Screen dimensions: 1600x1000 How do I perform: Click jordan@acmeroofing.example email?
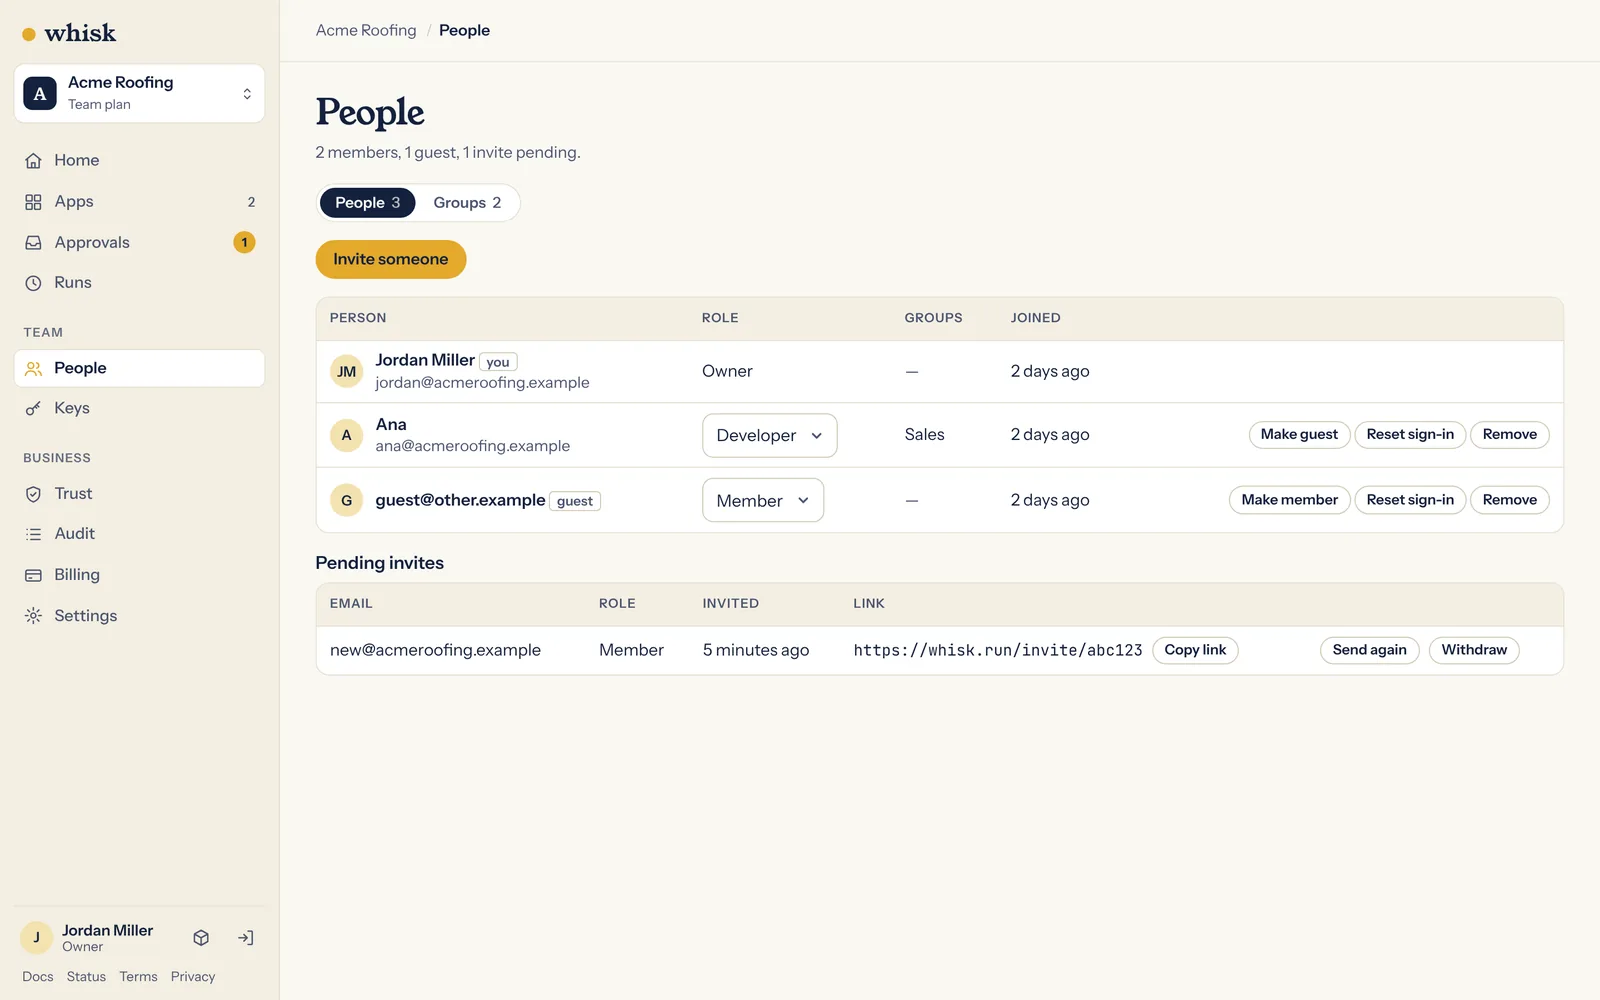[482, 383]
